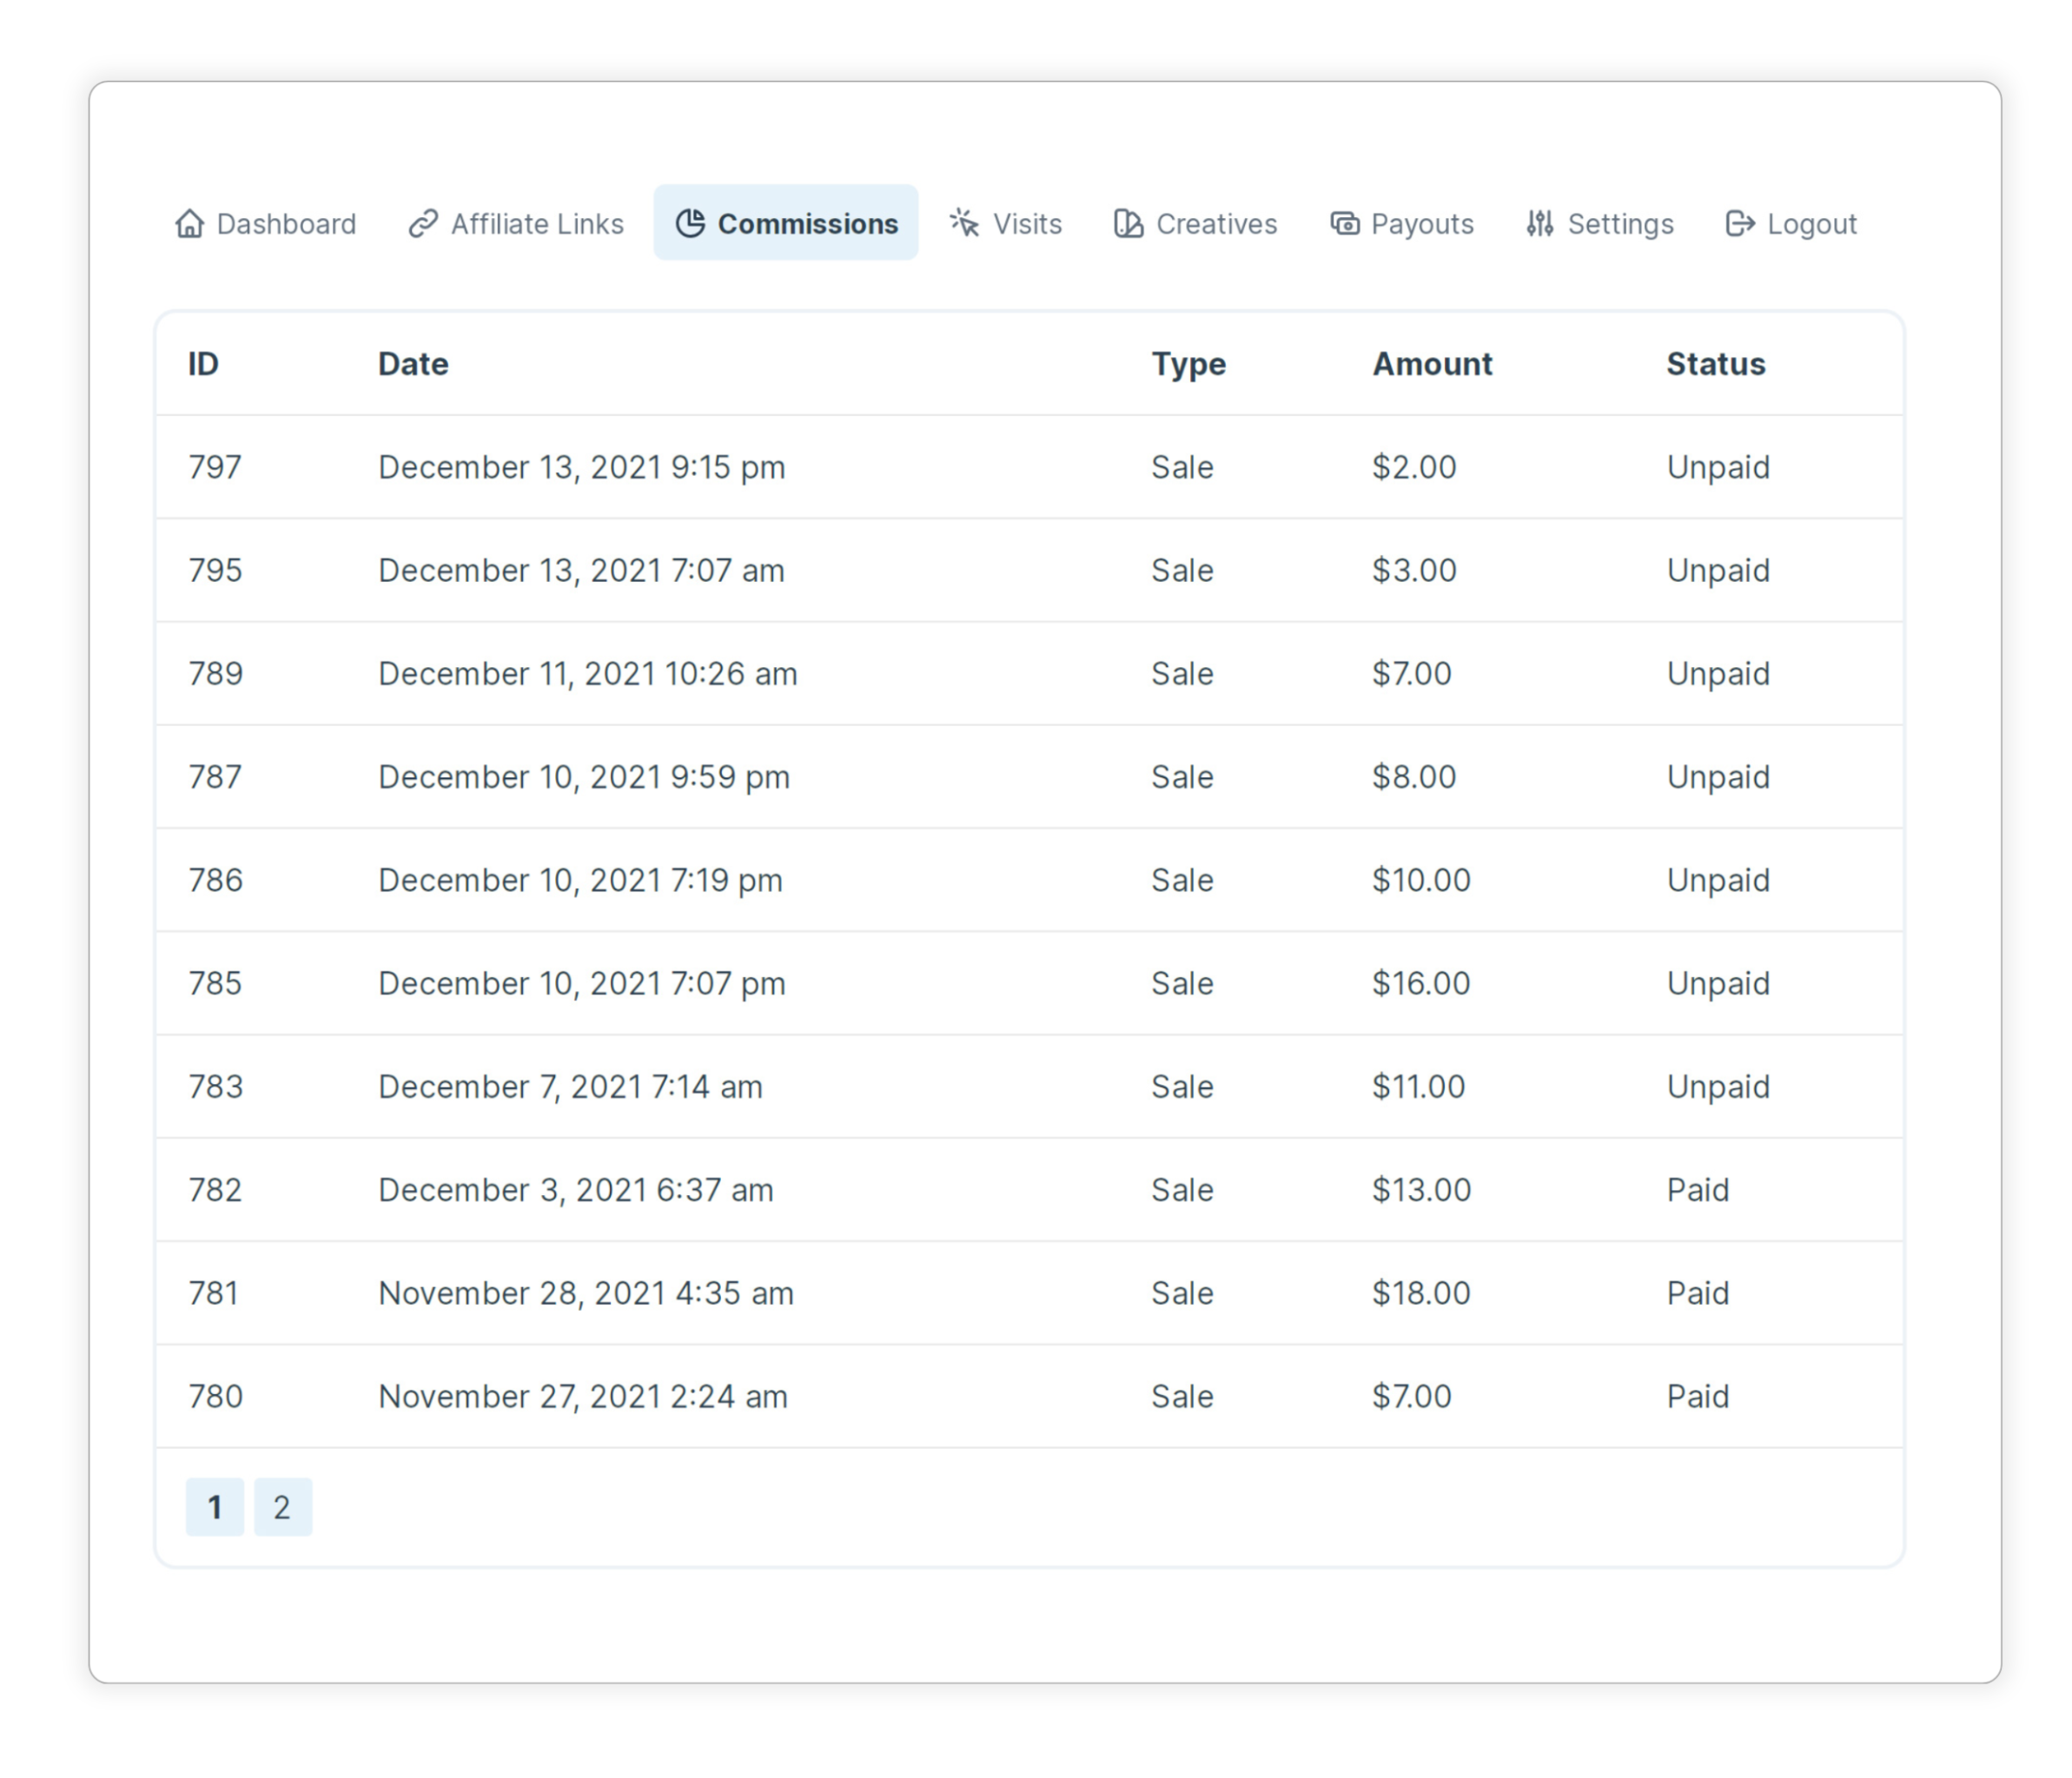Click the Logout arrow icon

[1740, 223]
